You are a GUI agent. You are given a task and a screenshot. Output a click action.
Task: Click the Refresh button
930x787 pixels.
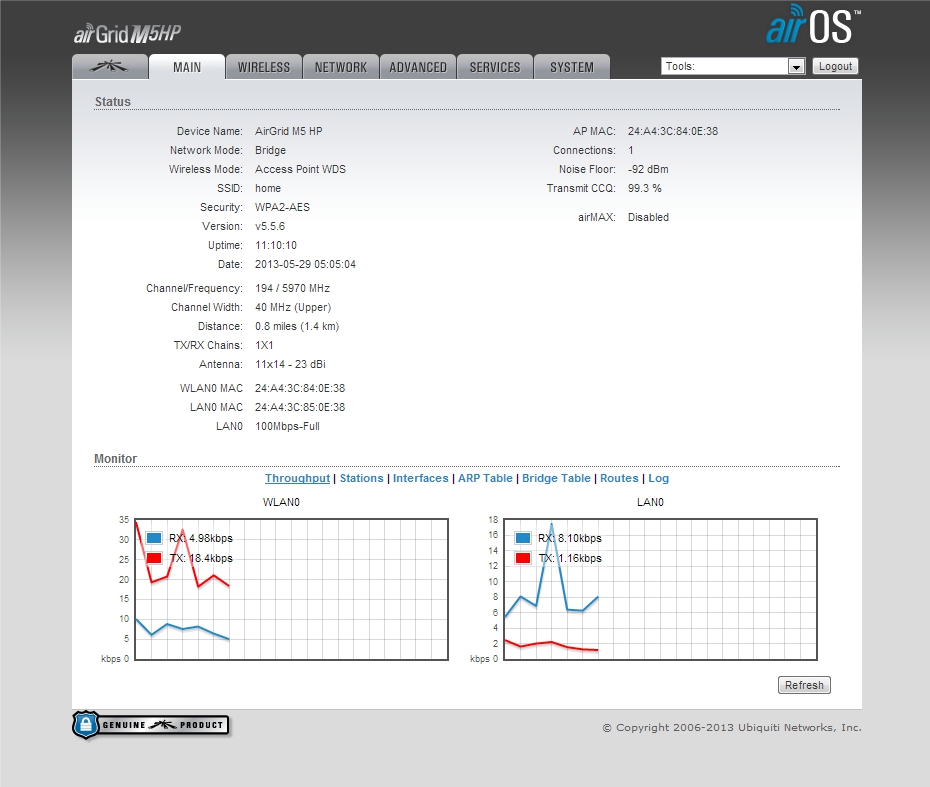804,685
